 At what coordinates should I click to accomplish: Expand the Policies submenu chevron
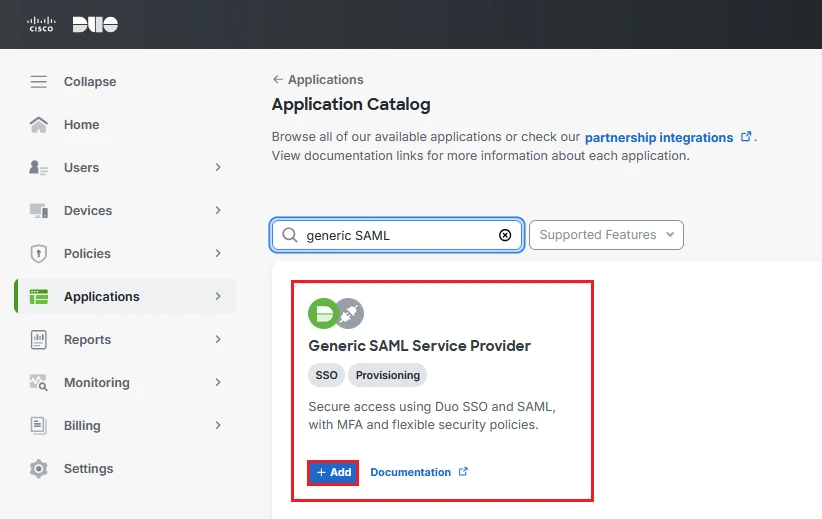[x=218, y=253]
